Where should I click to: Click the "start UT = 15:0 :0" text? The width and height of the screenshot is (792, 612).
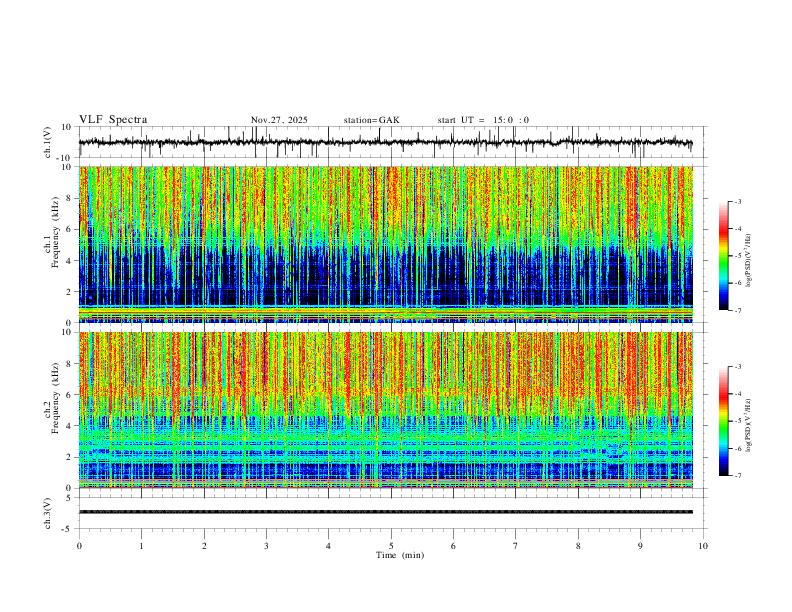[x=483, y=120]
